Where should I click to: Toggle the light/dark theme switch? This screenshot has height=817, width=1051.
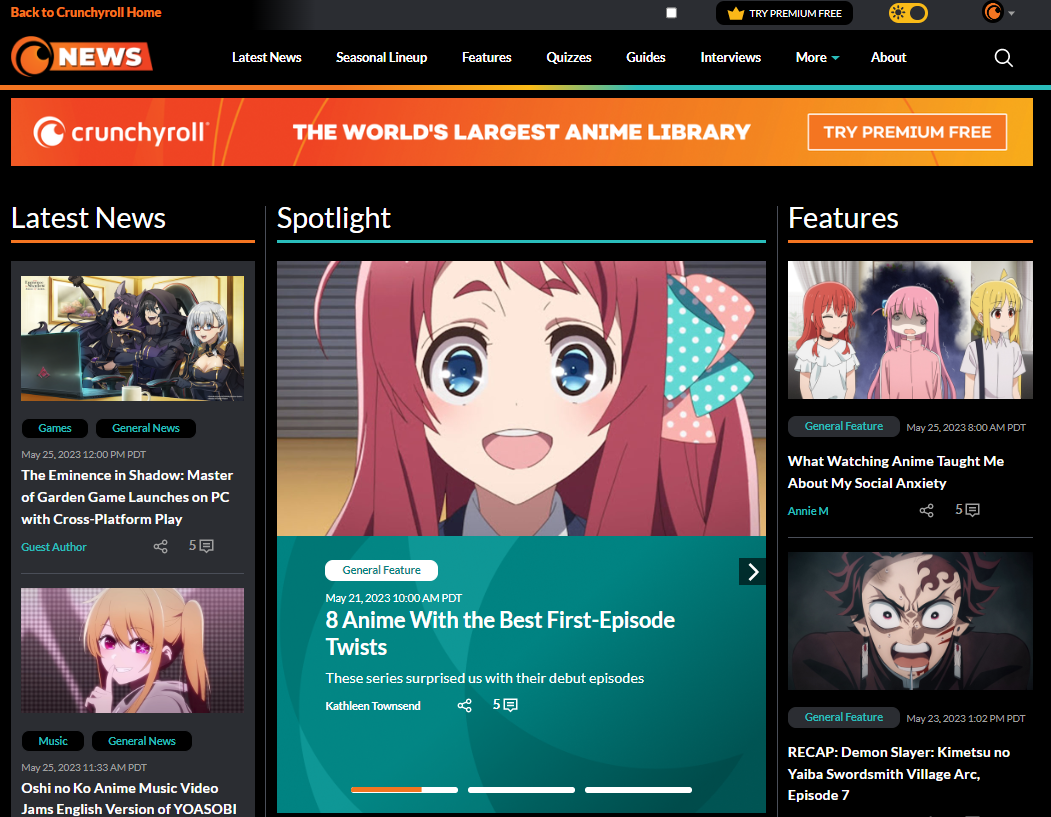coord(908,13)
